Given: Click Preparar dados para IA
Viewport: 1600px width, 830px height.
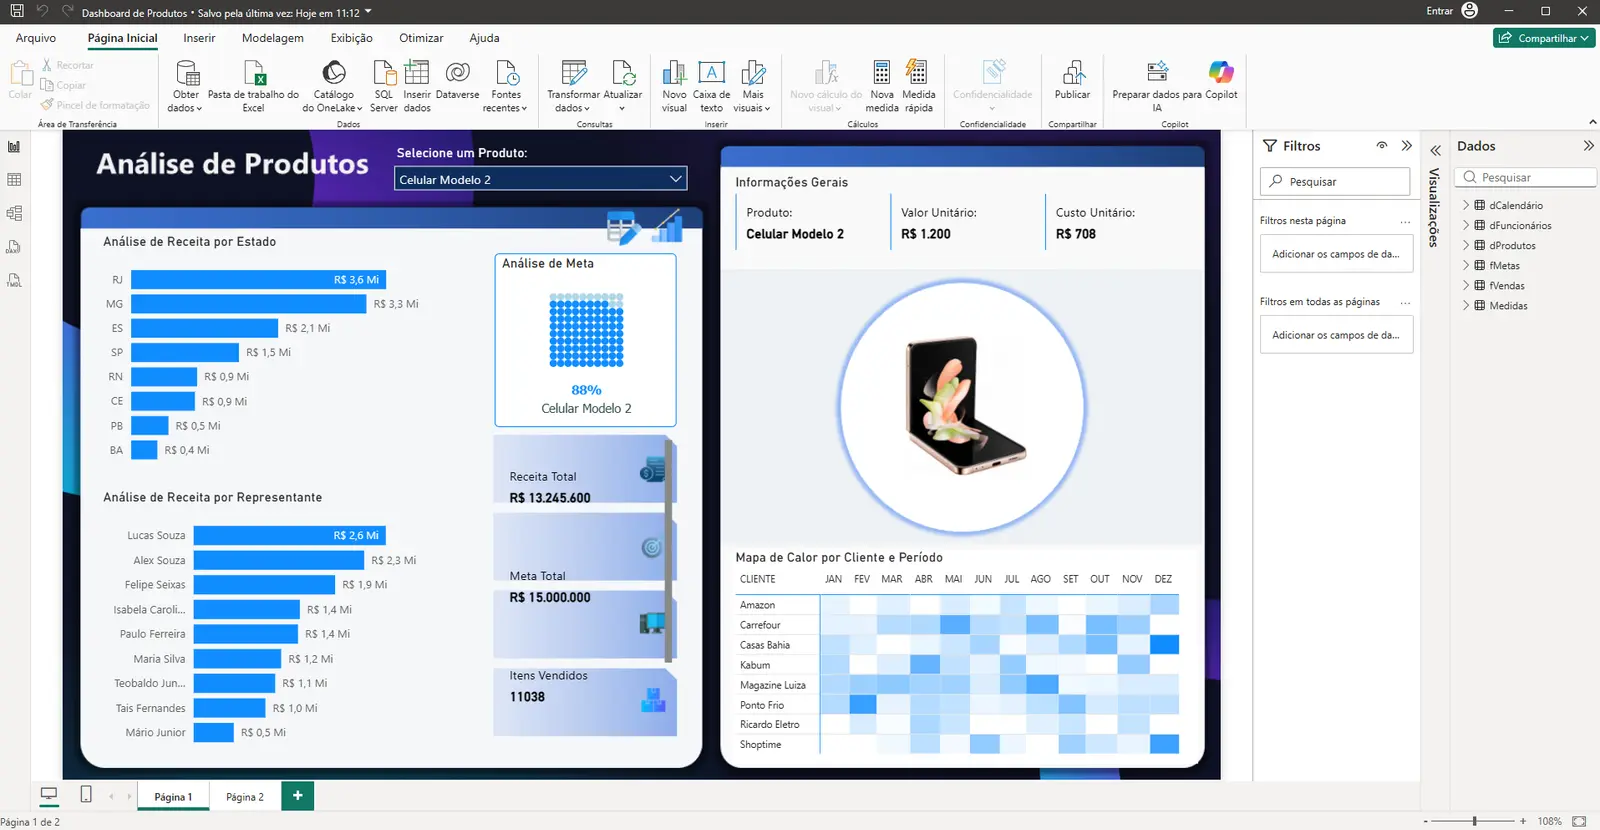Looking at the screenshot, I should pos(1157,86).
